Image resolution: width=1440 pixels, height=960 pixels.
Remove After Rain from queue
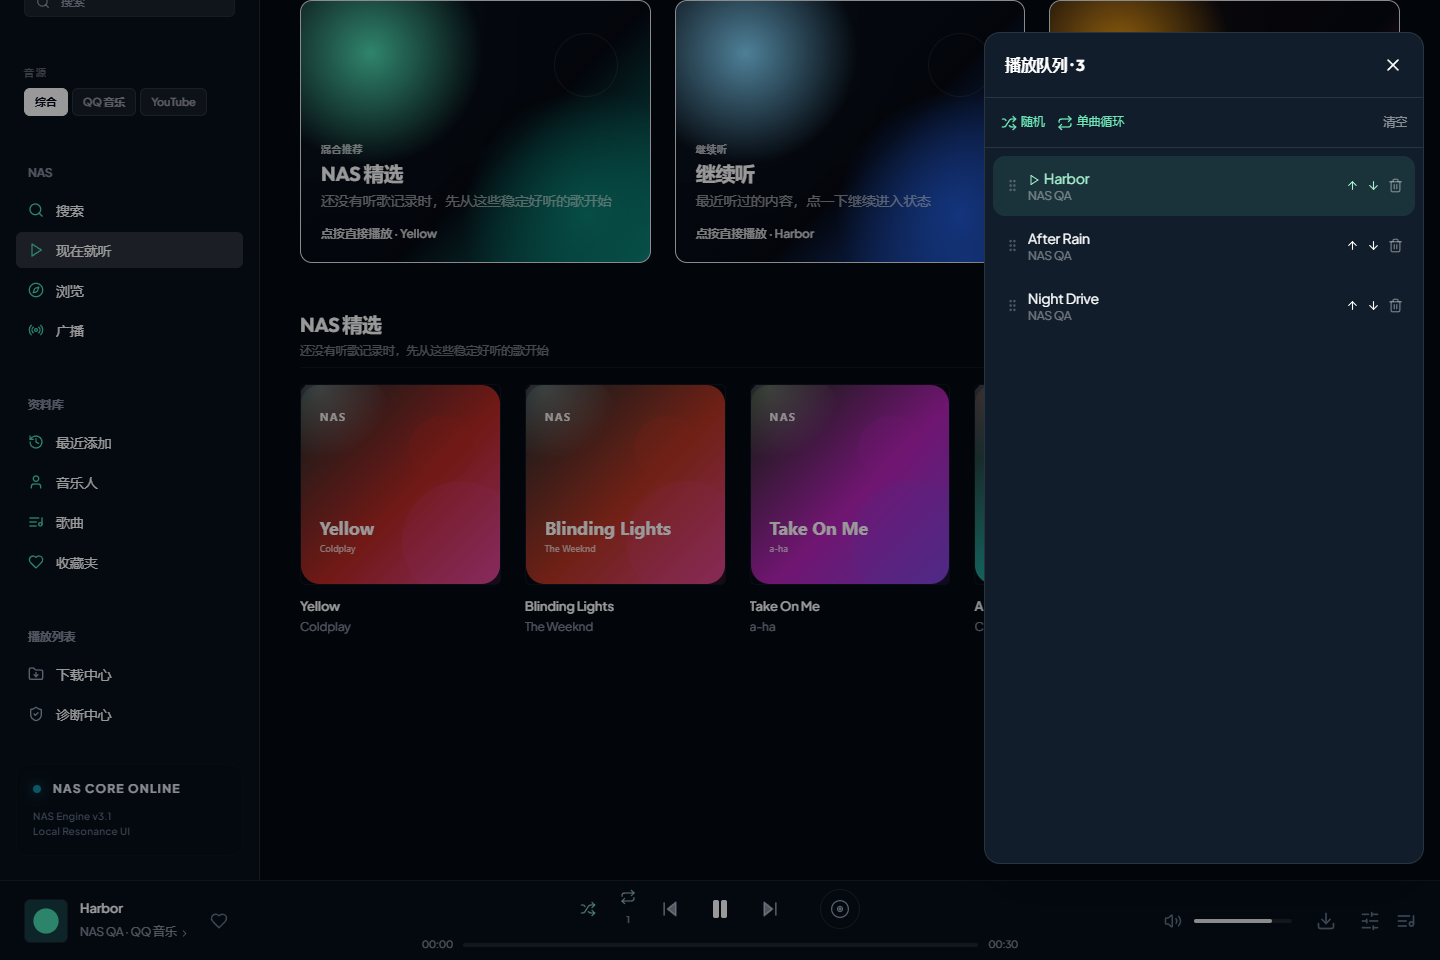point(1395,246)
